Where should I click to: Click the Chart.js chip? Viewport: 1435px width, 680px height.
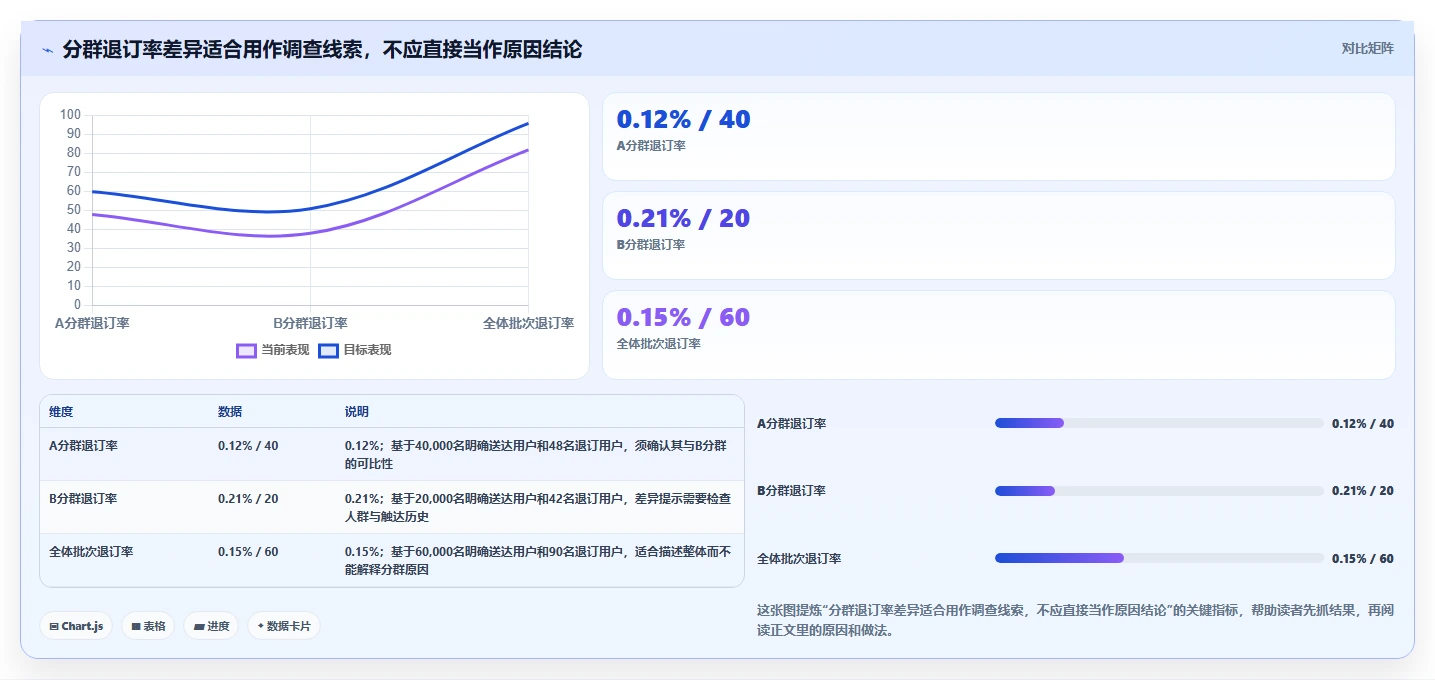click(77, 626)
